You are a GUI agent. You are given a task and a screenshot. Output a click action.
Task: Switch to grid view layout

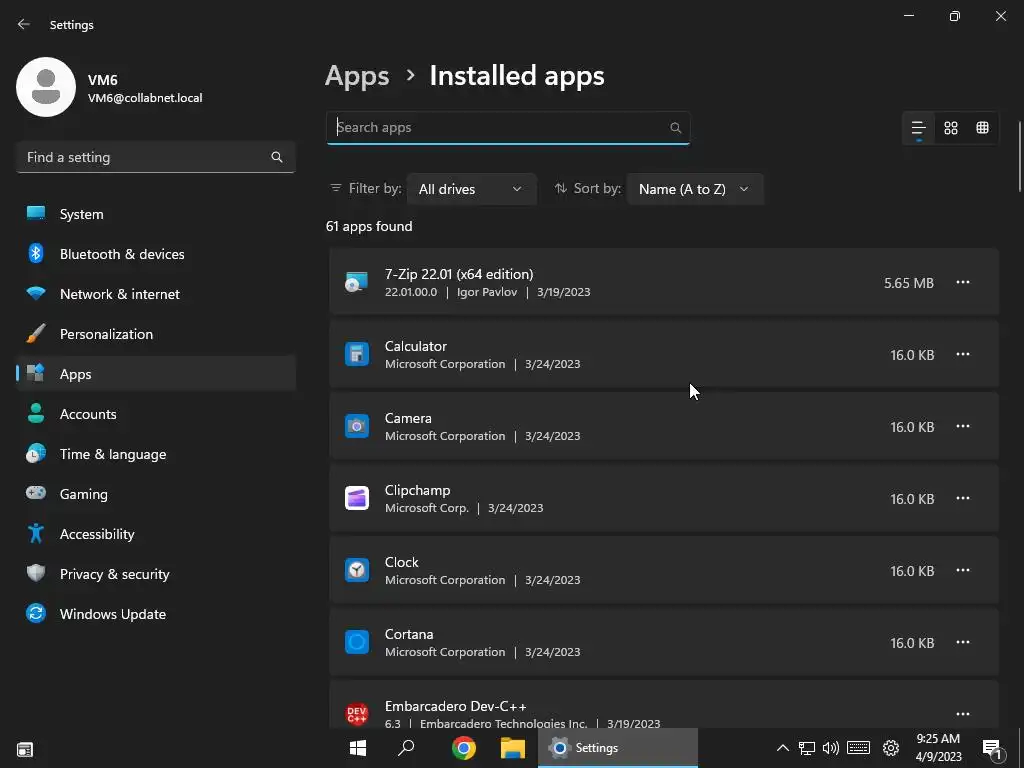[x=951, y=128]
